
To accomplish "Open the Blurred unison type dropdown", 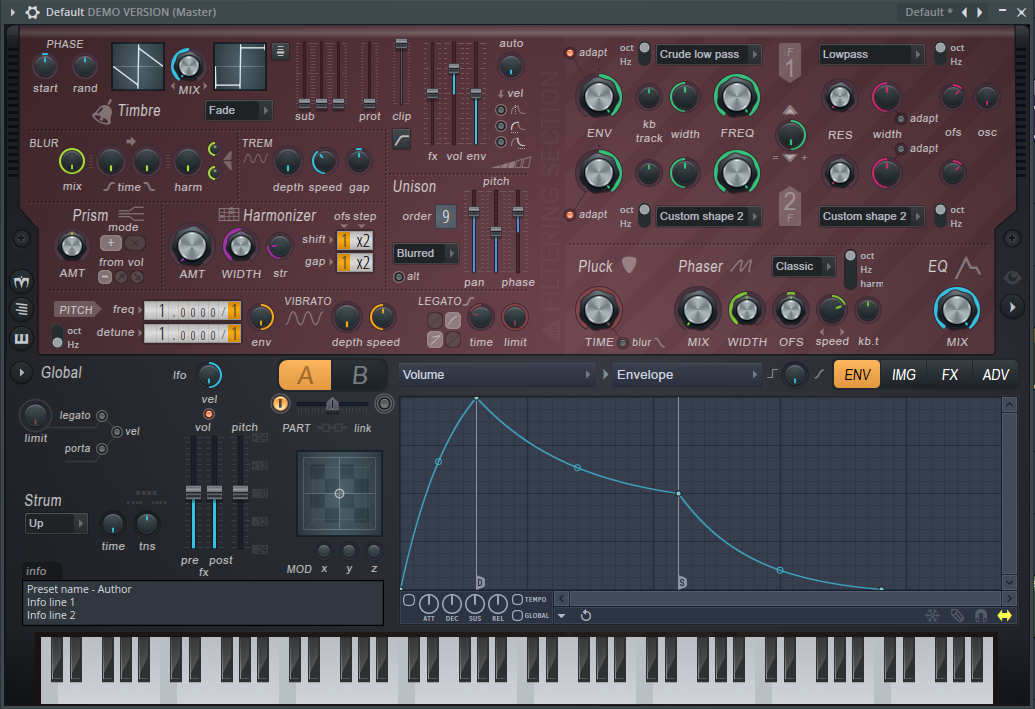I will (x=426, y=254).
